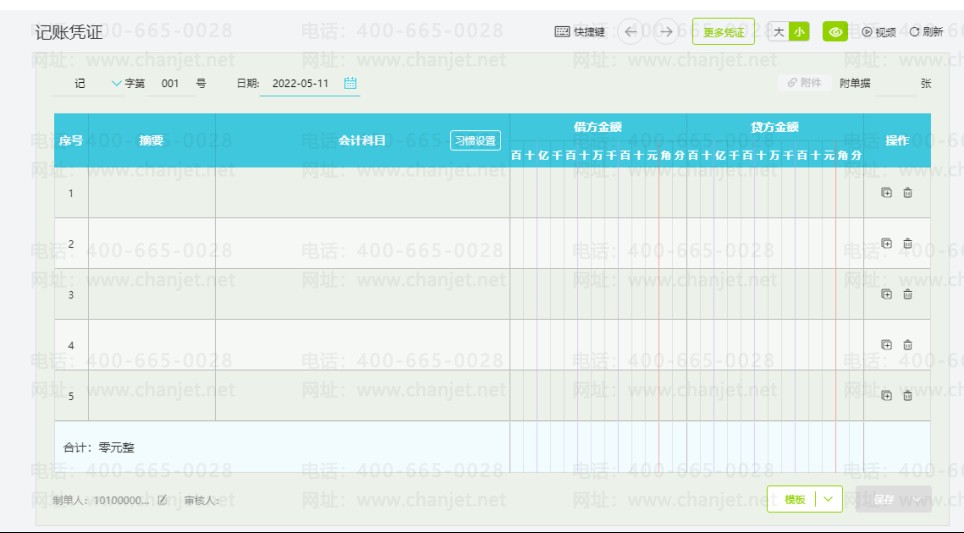Viewport: 964px width, 533px height.
Task: Click the 合计: 零元整 total text
Action: [99, 448]
